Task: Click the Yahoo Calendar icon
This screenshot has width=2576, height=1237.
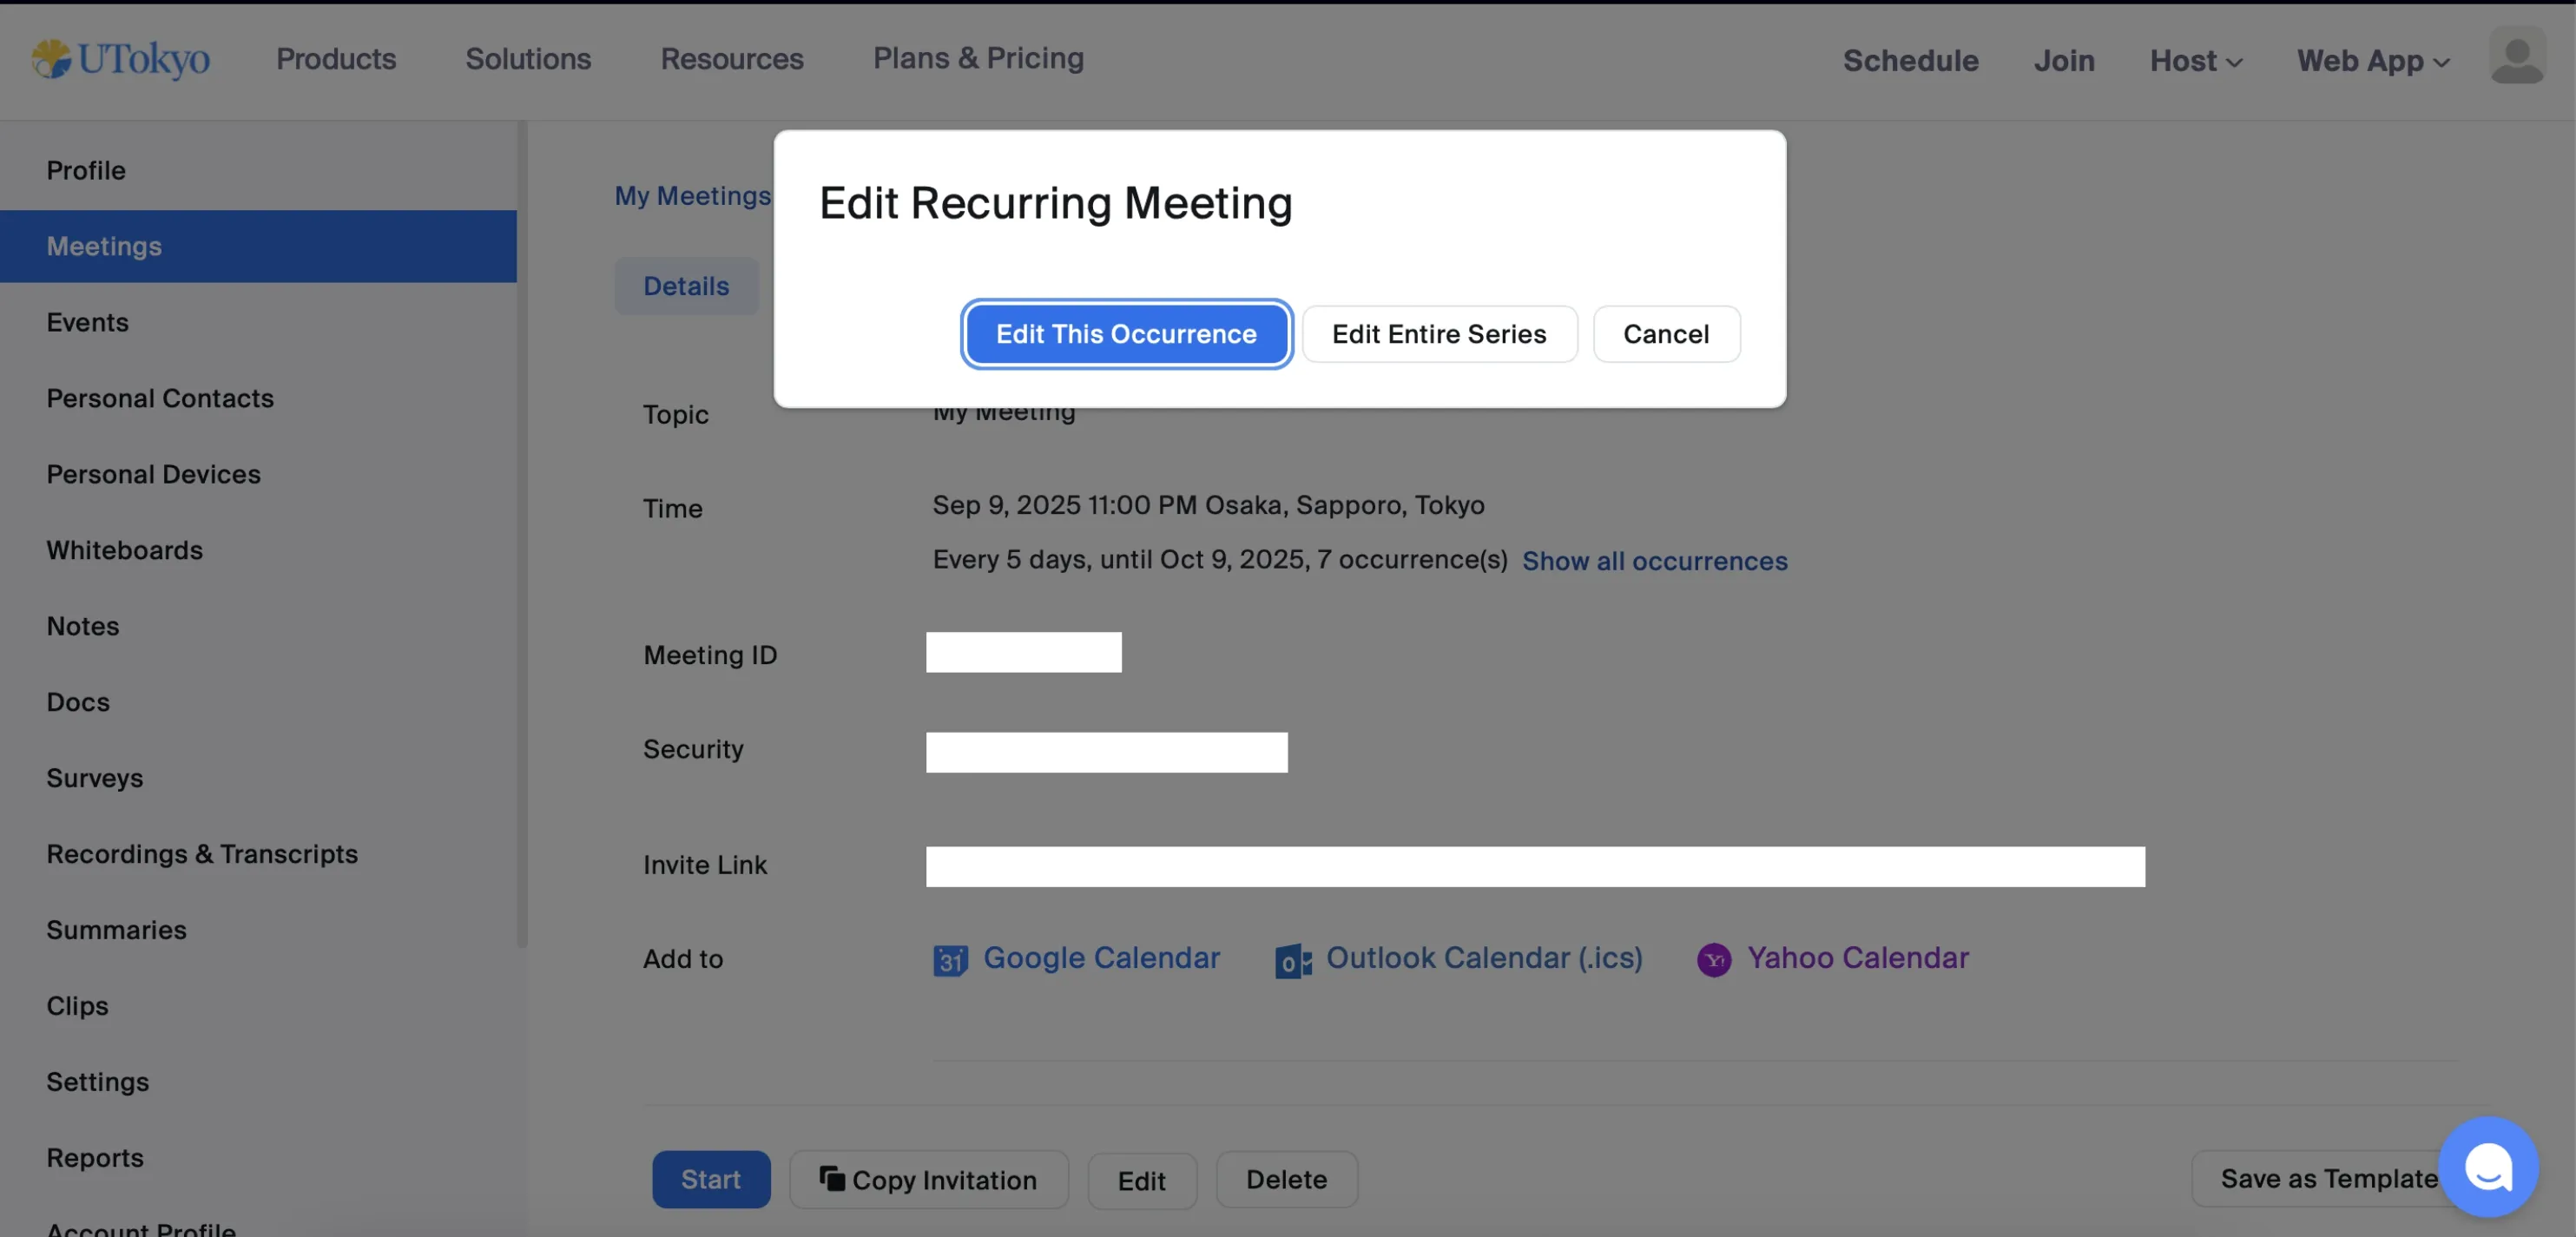Action: pyautogui.click(x=1714, y=960)
